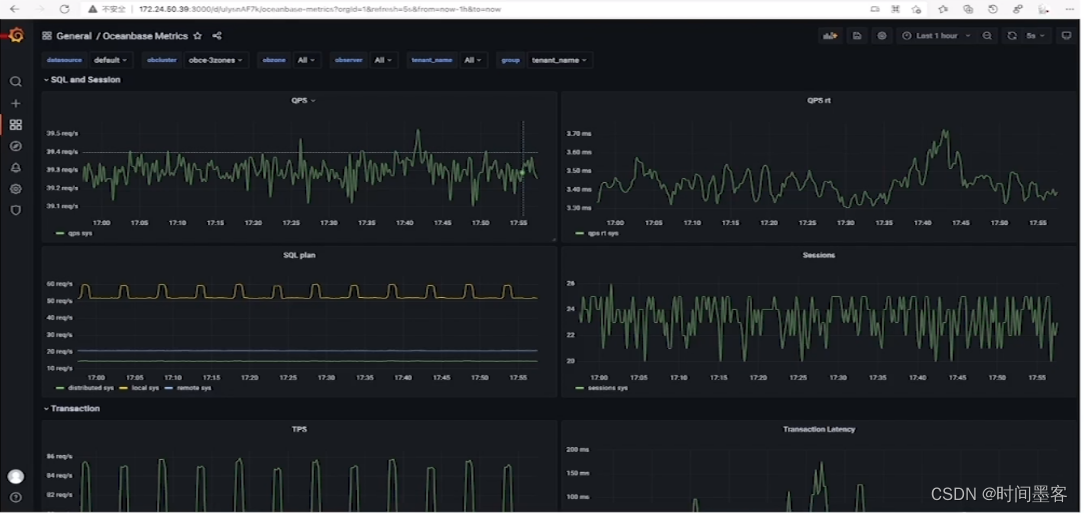Open the Server Admin shield icon

pyautogui.click(x=15, y=210)
